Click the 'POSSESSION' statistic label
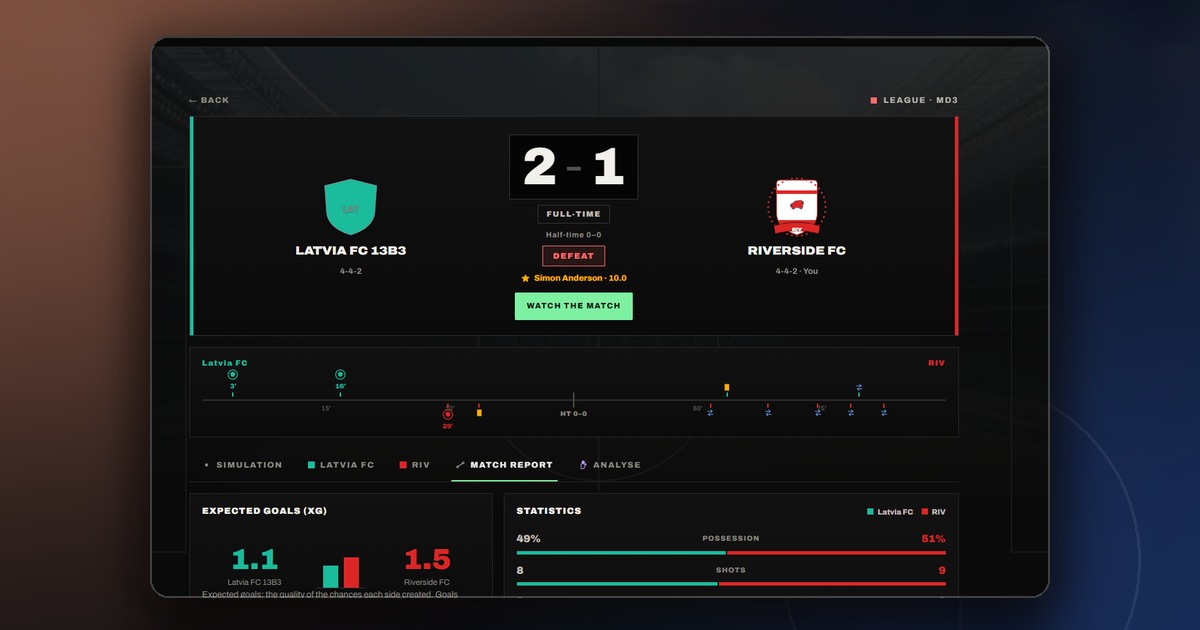The height and width of the screenshot is (630, 1200). [731, 538]
